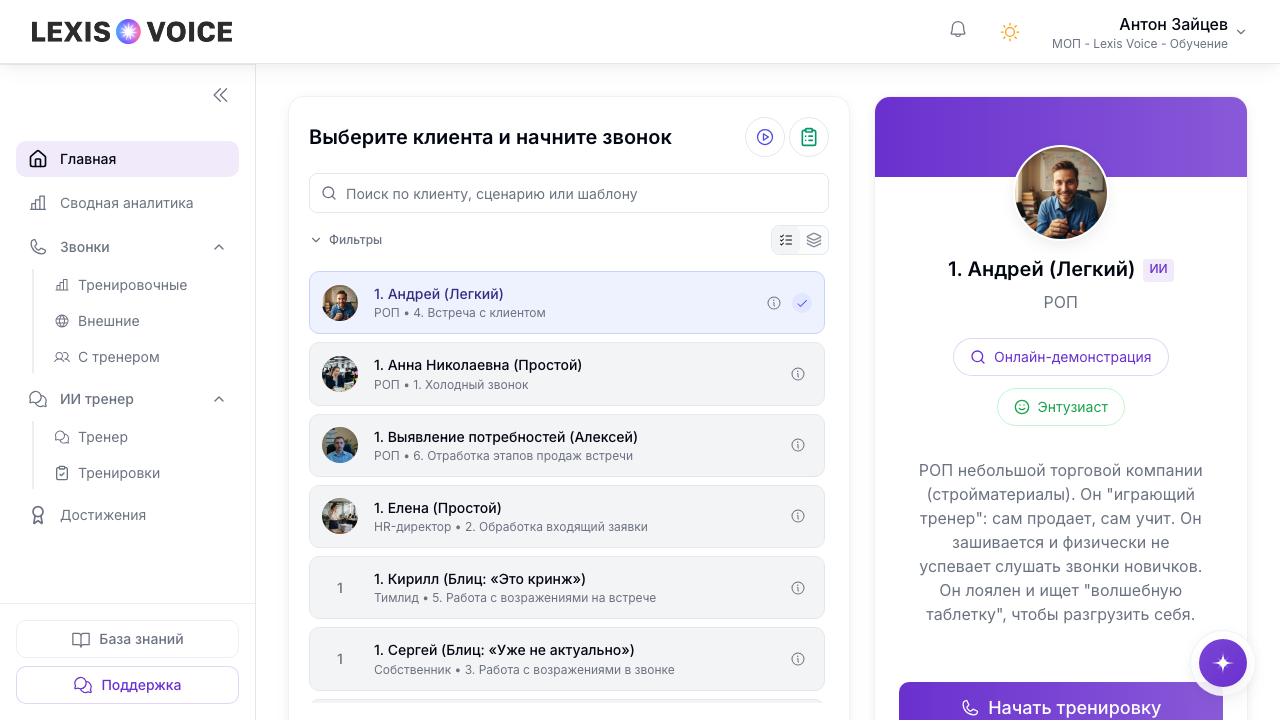Click the Тренировки clipboard icon in sidebar
Viewport: 1280px width, 720px height.
pyautogui.click(x=62, y=473)
